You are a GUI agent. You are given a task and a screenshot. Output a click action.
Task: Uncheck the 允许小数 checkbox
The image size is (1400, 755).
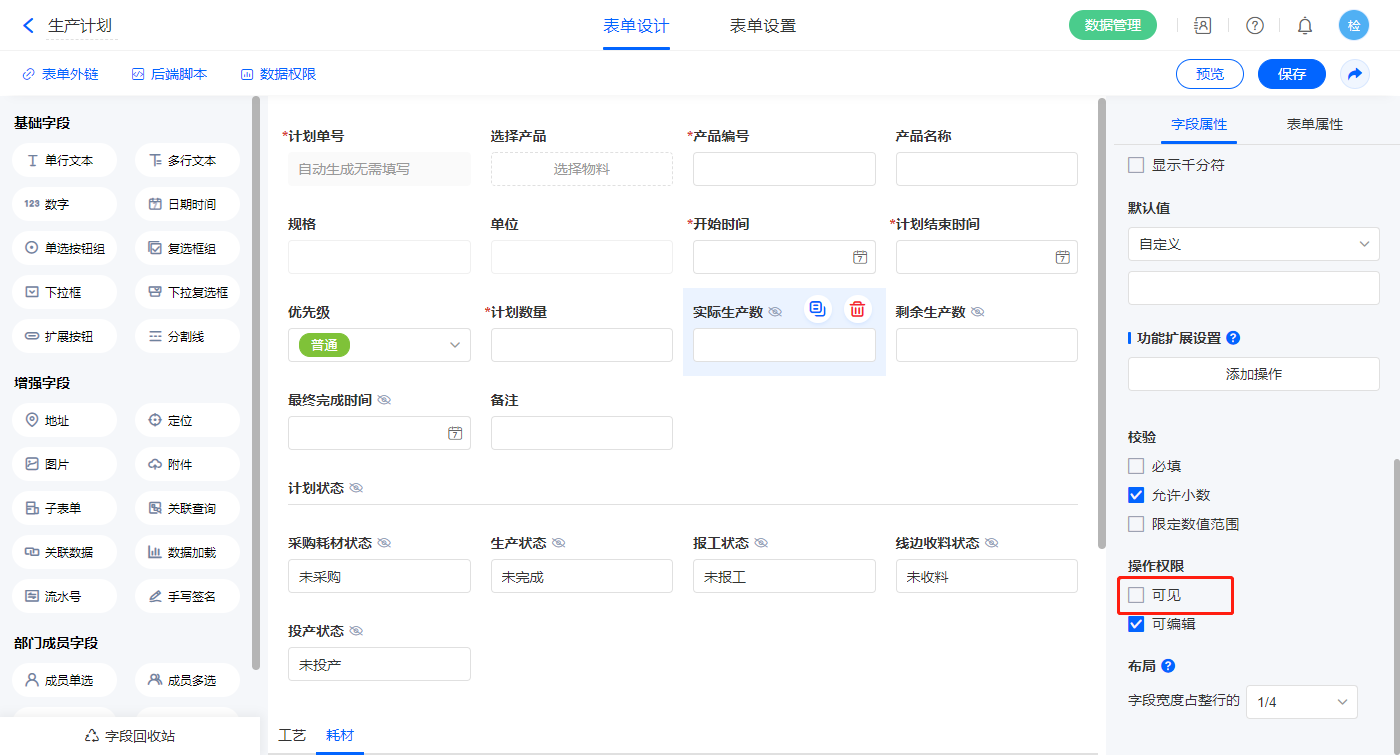1136,495
